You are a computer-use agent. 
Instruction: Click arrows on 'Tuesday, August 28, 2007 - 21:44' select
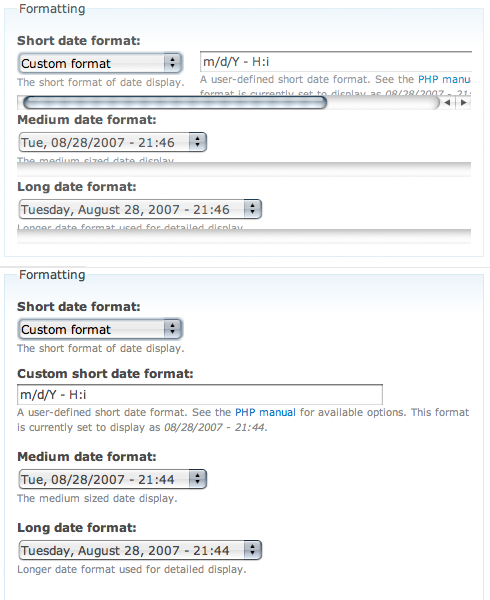pos(252,550)
